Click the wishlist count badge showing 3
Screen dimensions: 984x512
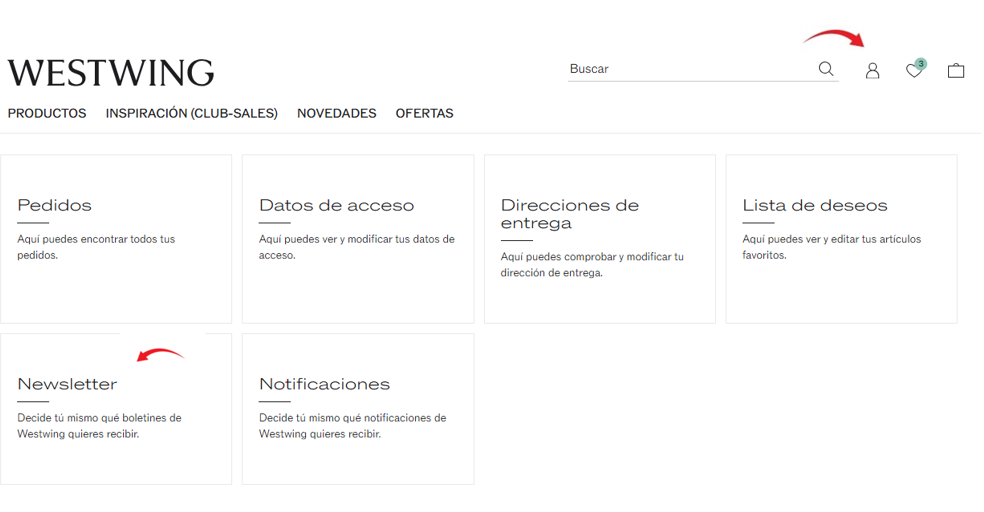click(921, 63)
